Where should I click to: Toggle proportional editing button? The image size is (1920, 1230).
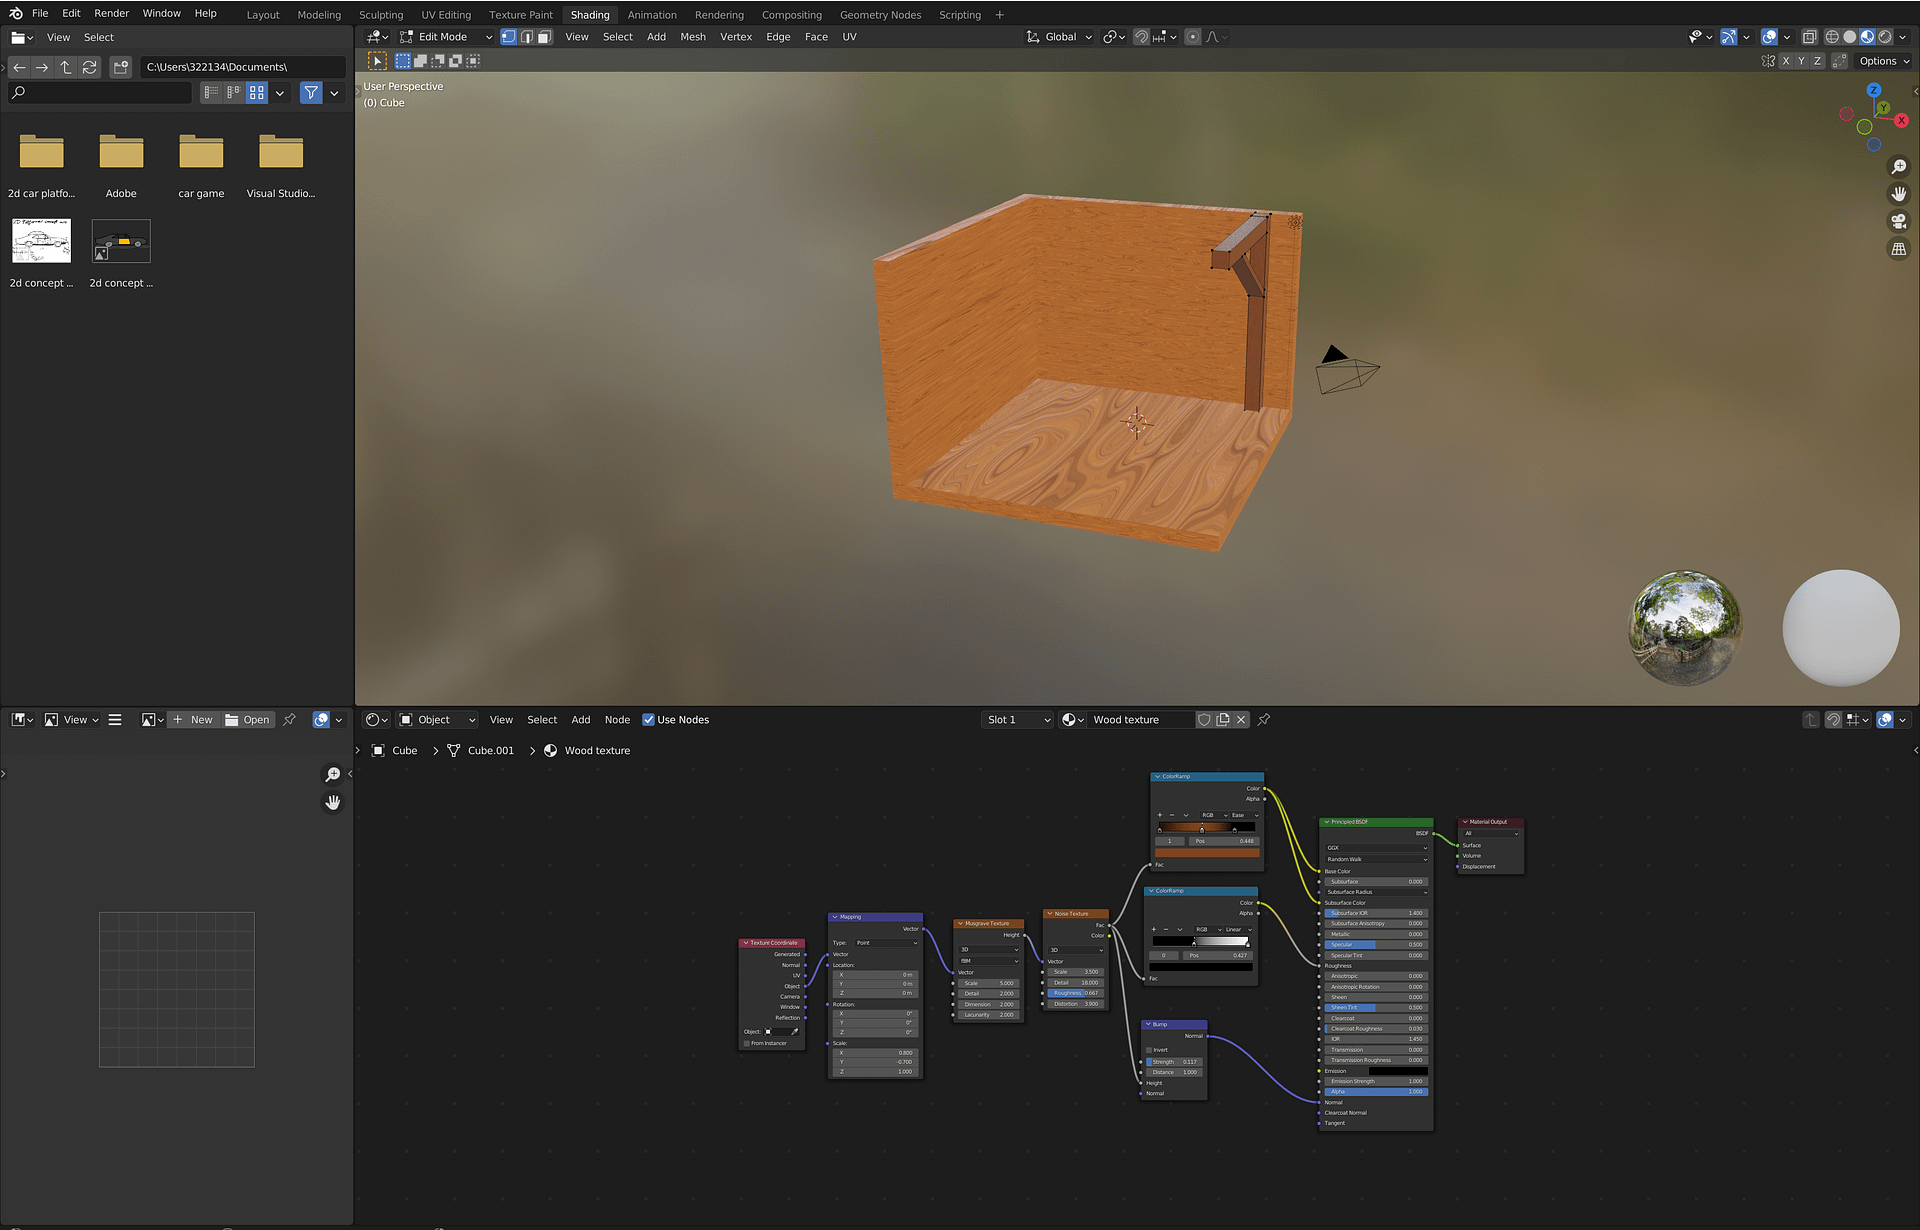click(1192, 37)
